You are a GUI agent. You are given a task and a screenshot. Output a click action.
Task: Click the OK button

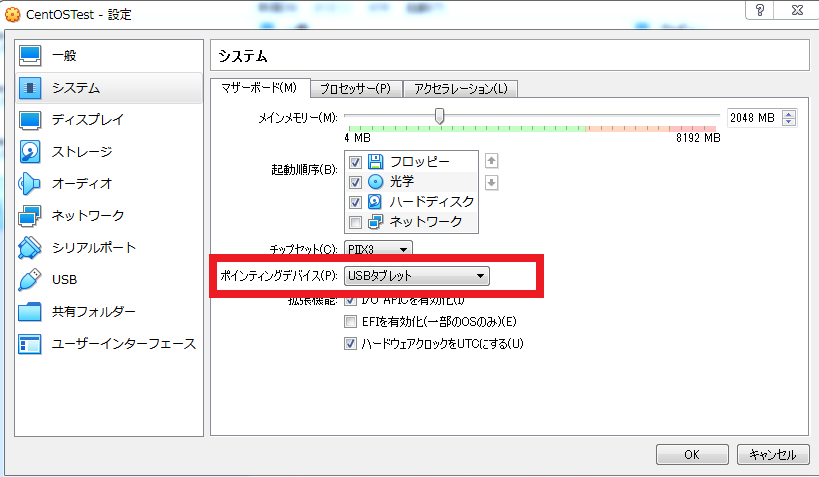[692, 455]
